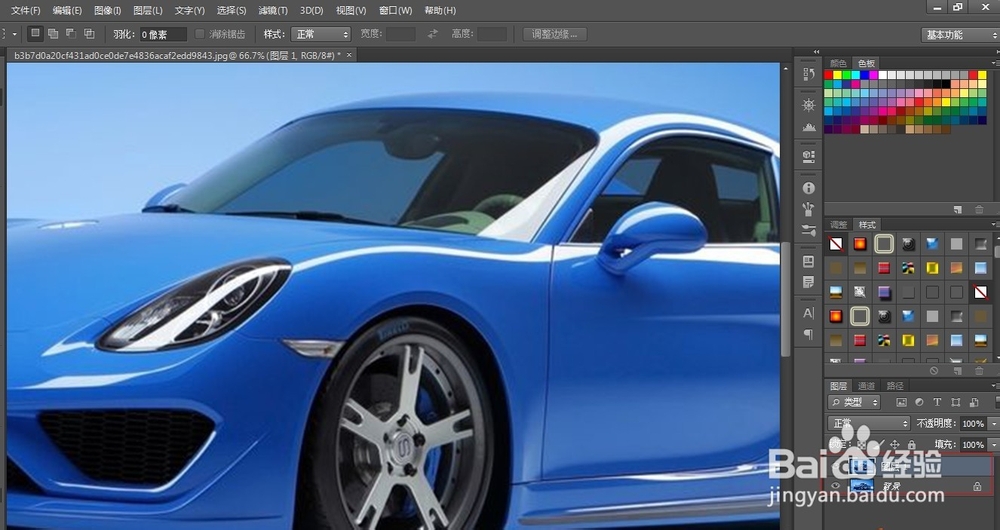Toggle lock position move icon
Screen dimensions: 1000x530
coord(895,445)
